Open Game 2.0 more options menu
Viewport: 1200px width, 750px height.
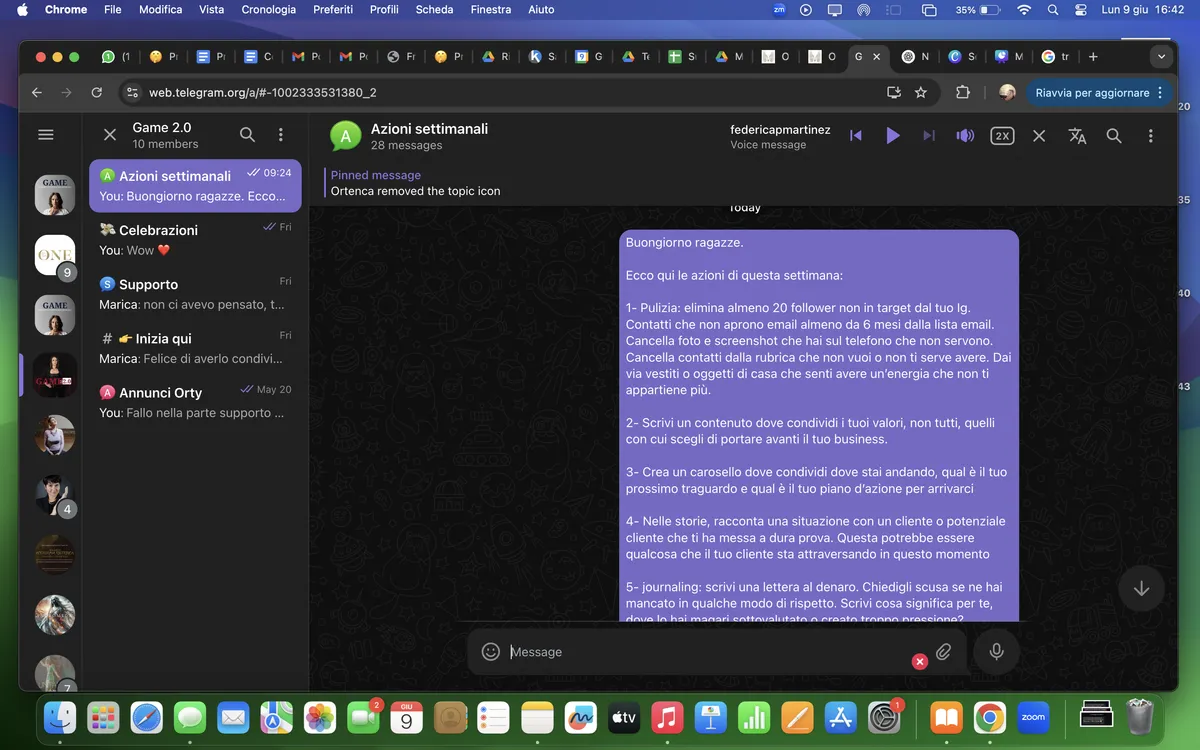pos(281,135)
